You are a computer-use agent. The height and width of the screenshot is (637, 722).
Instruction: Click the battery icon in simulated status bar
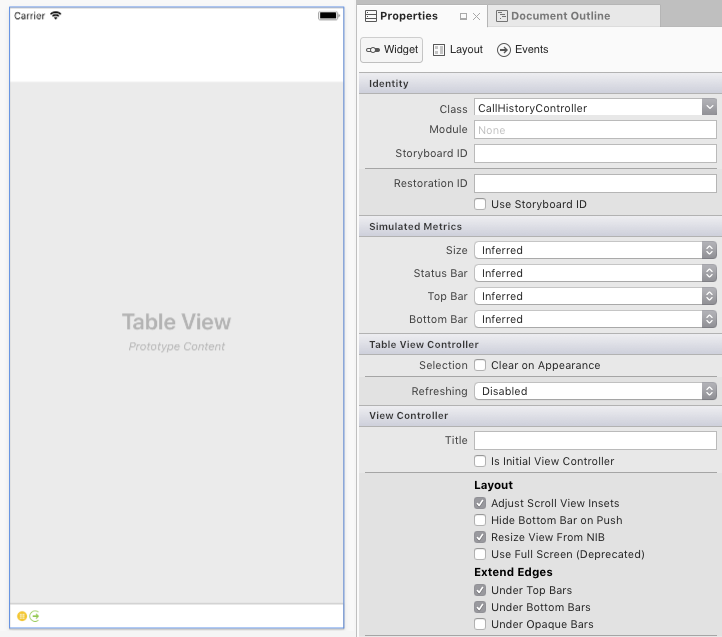click(328, 16)
